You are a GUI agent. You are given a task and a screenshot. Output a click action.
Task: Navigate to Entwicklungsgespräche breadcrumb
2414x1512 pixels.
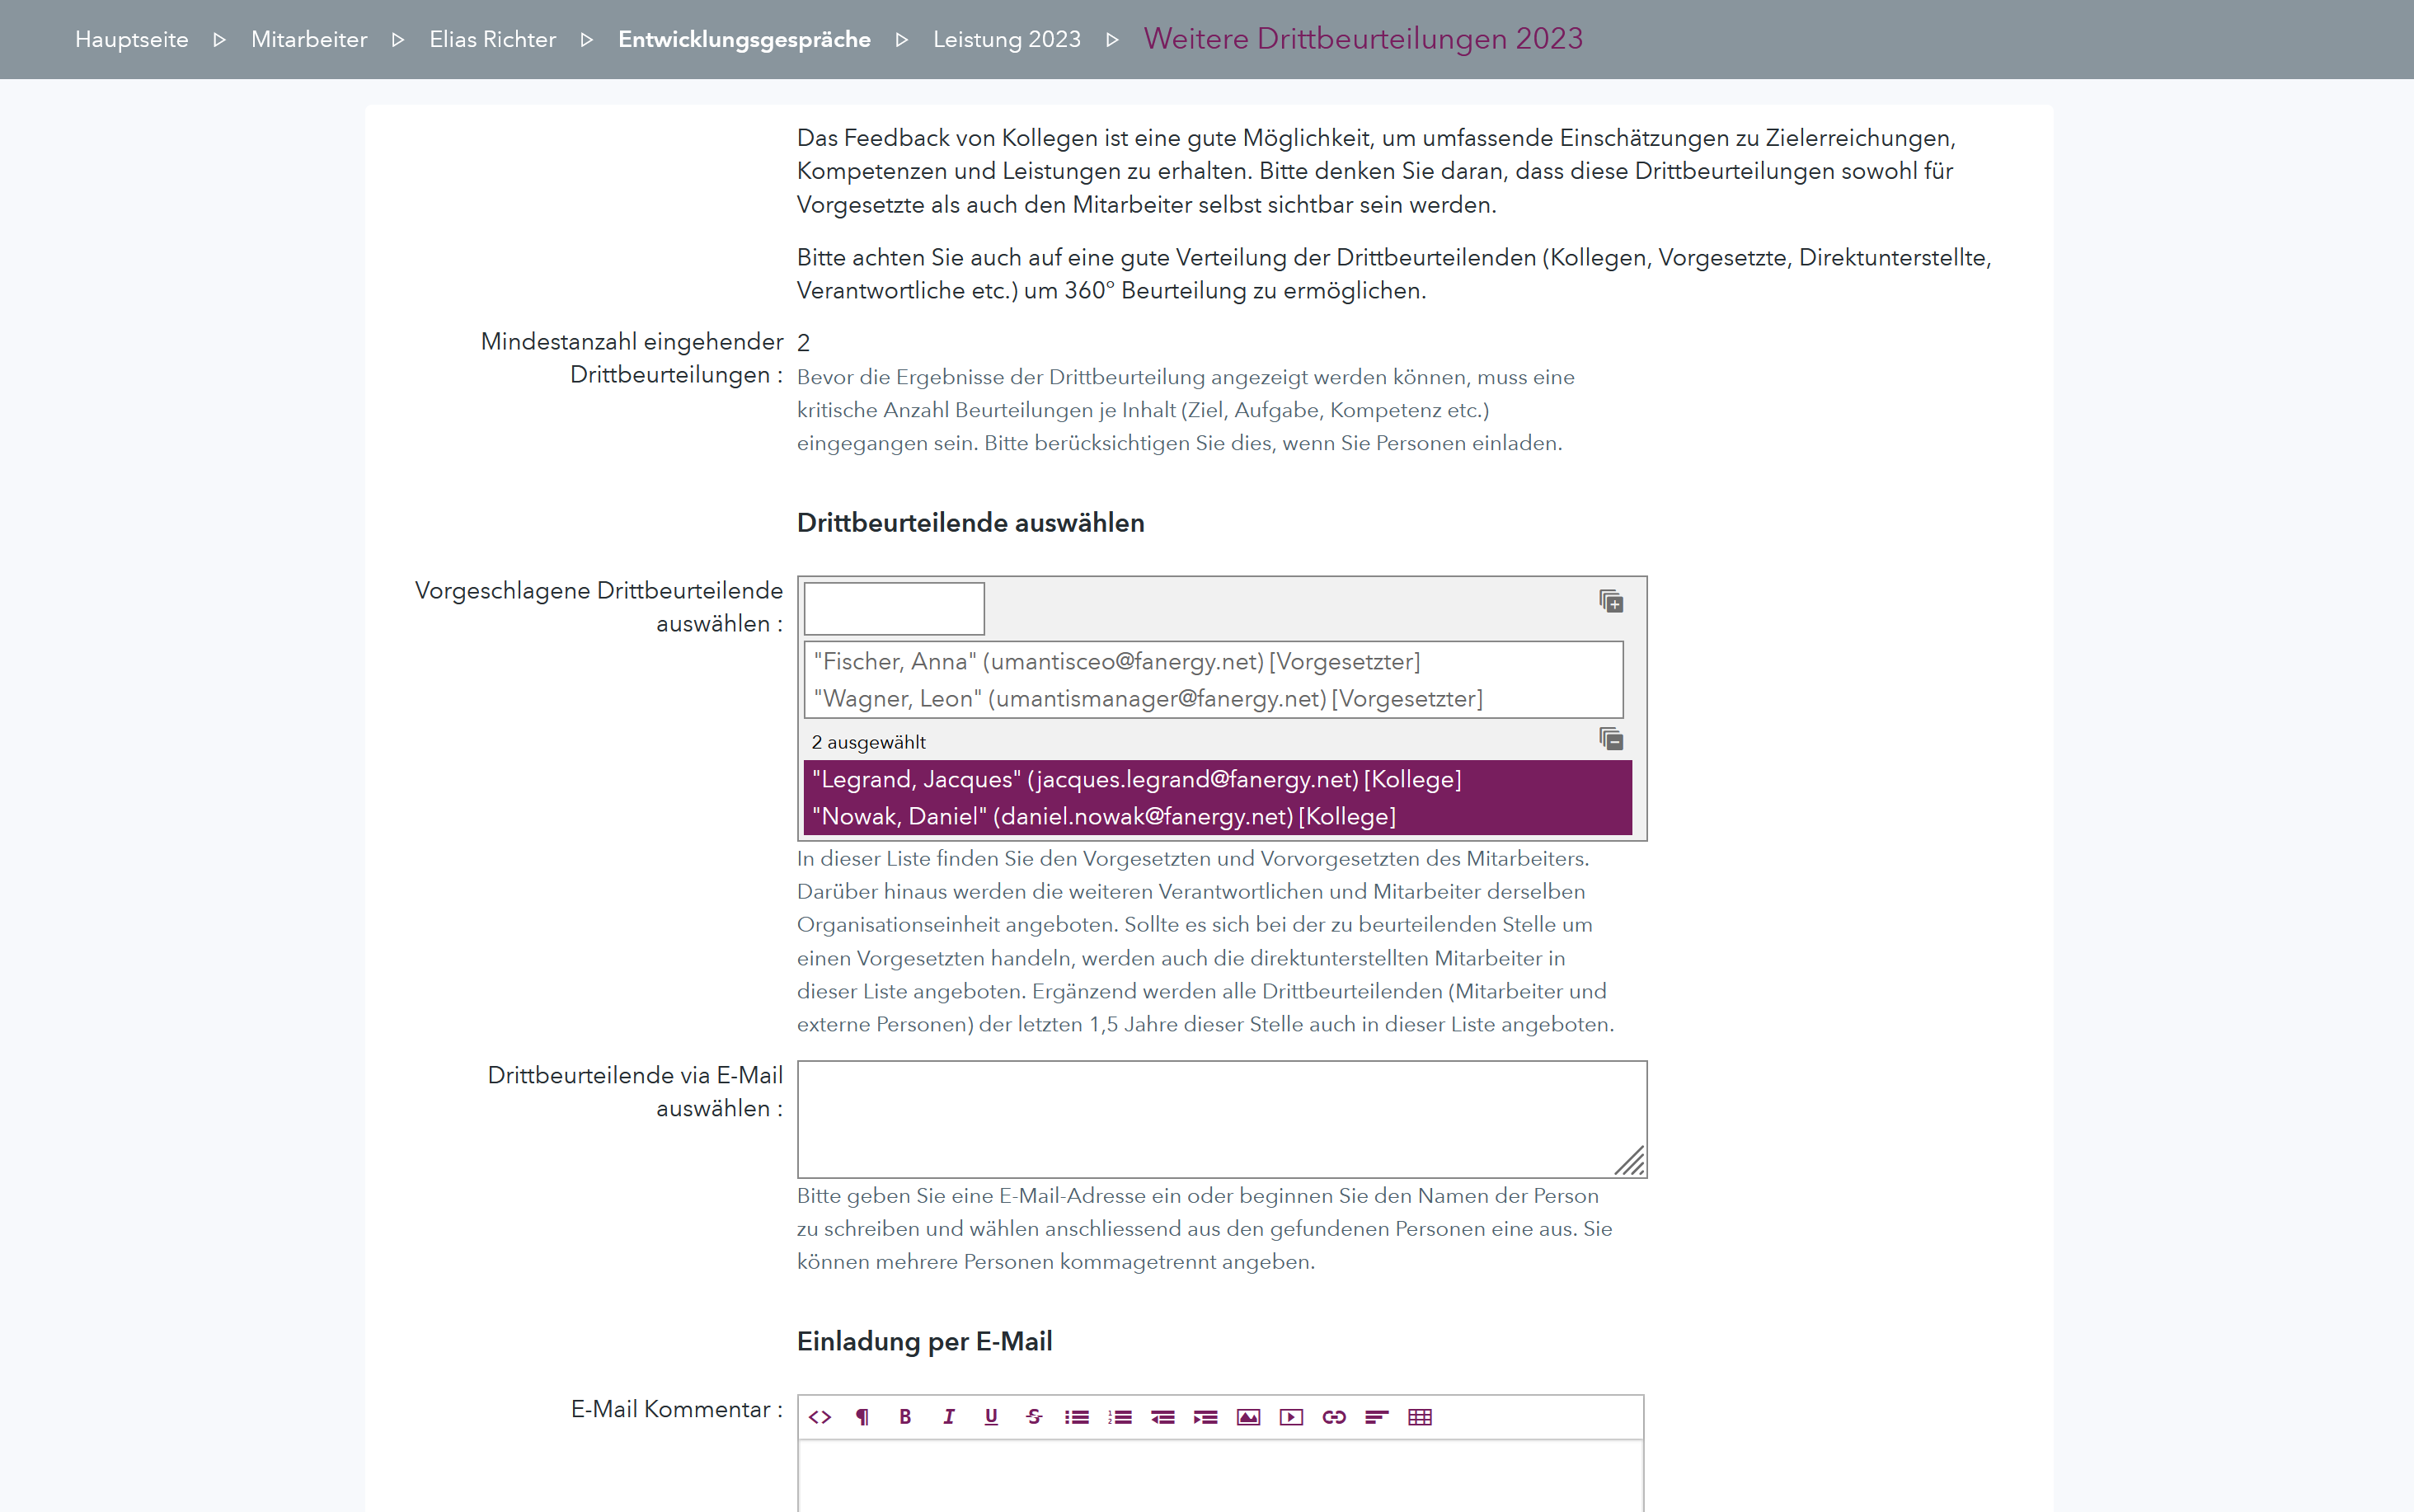pos(744,39)
